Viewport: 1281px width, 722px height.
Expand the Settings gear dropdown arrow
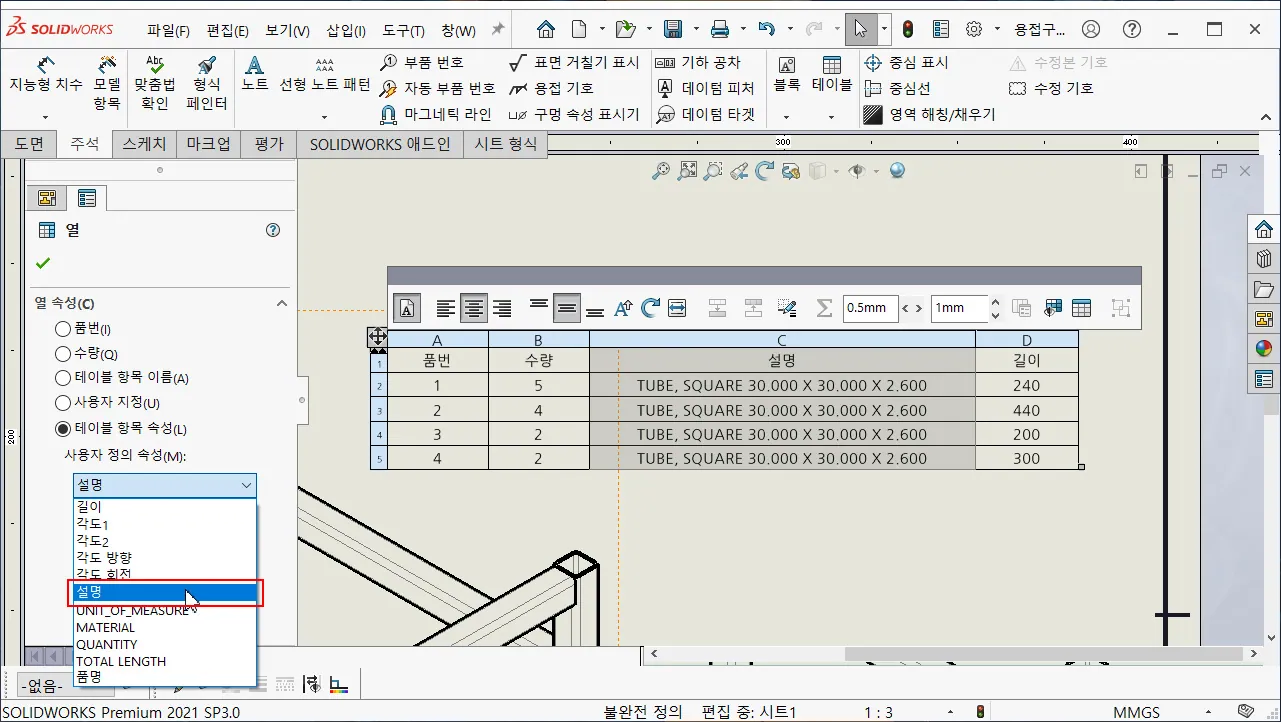pyautogui.click(x=997, y=29)
